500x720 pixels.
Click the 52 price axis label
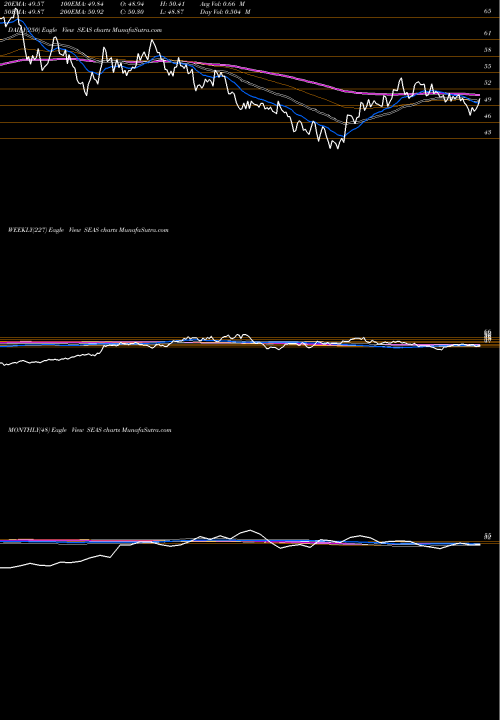[x=488, y=83]
